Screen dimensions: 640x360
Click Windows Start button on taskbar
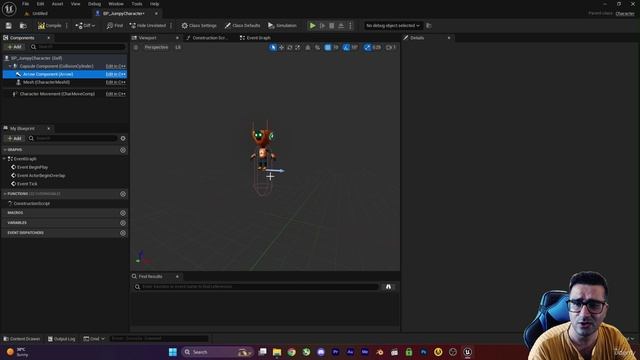[173, 352]
